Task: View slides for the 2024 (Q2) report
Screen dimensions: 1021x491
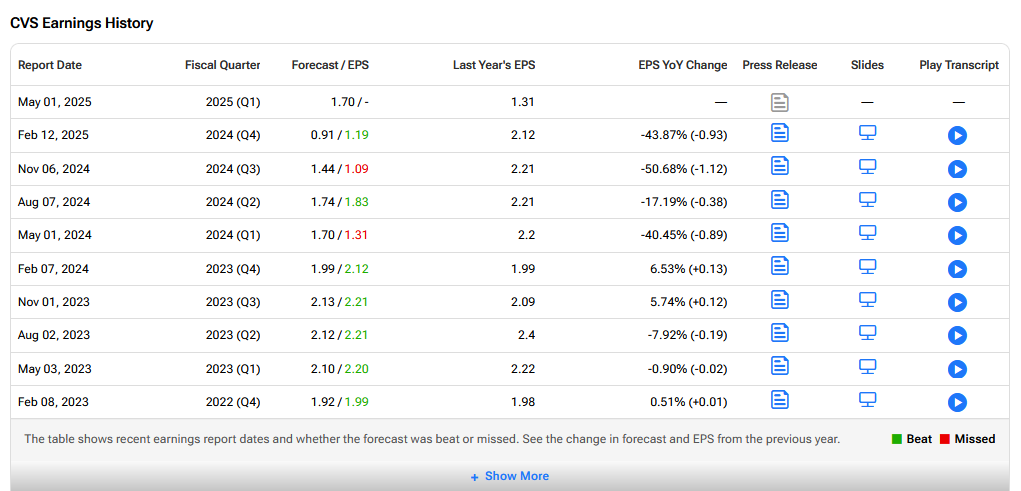Action: (x=867, y=200)
